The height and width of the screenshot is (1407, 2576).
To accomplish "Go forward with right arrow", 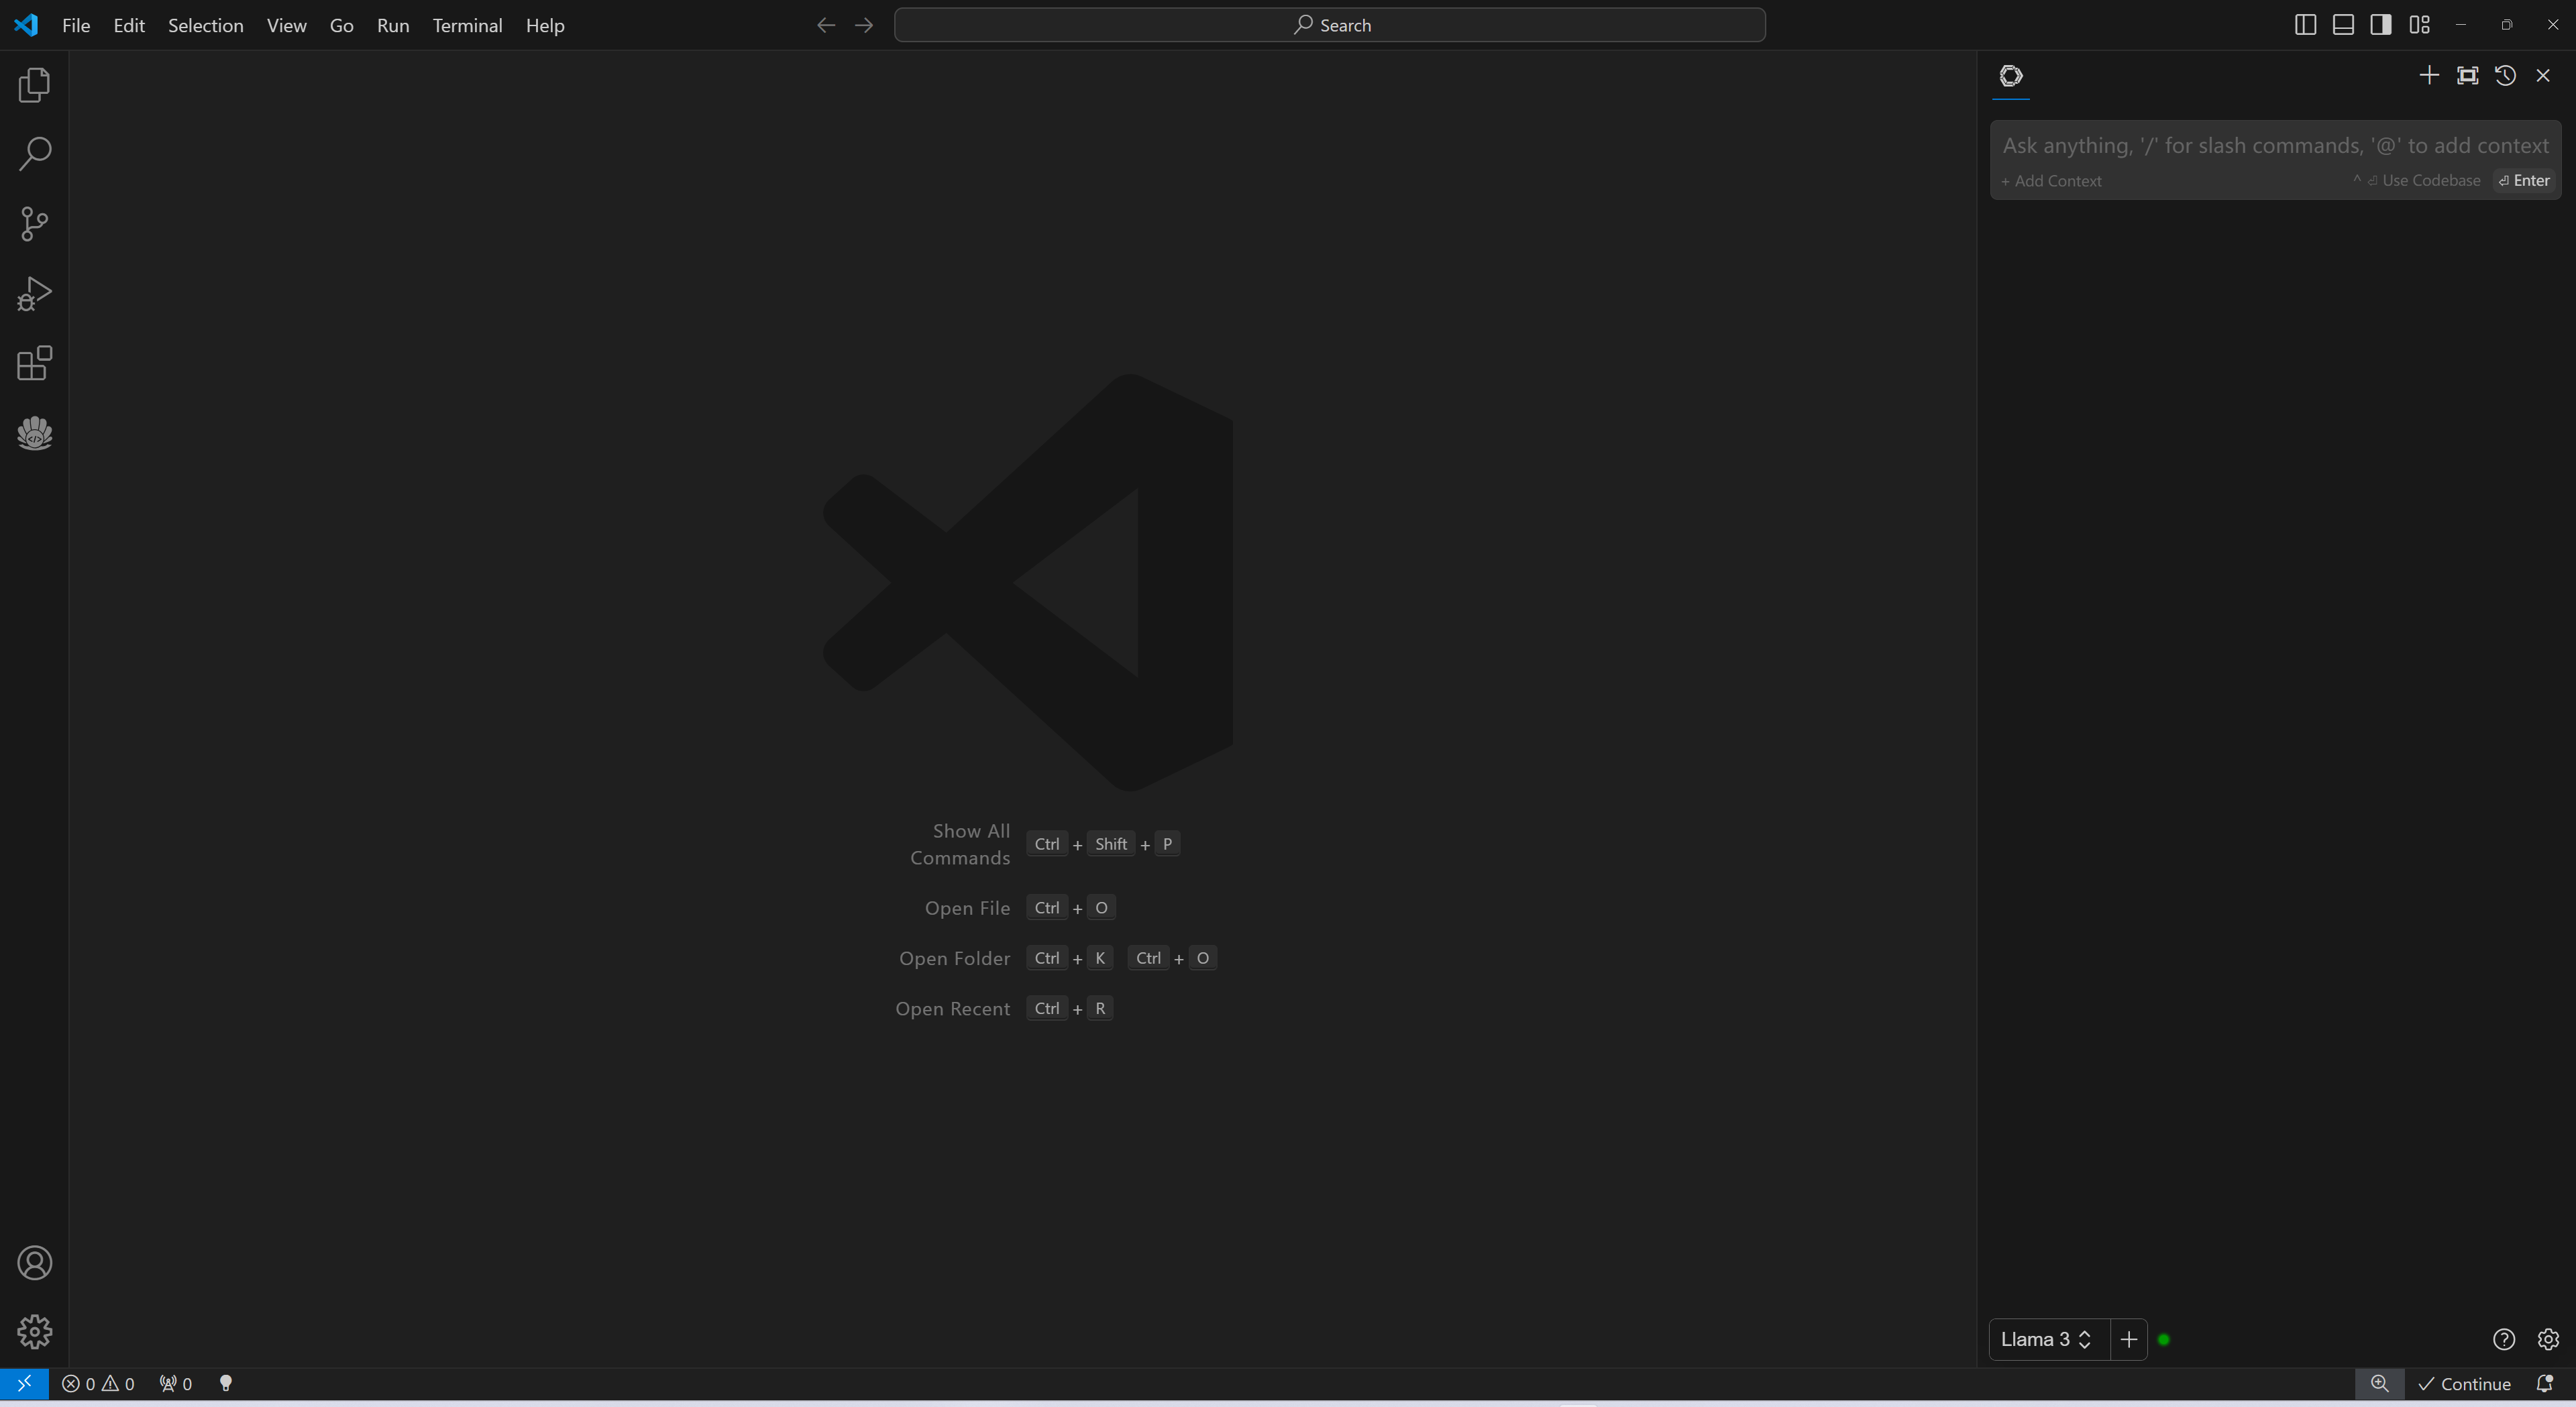I will pos(864,25).
